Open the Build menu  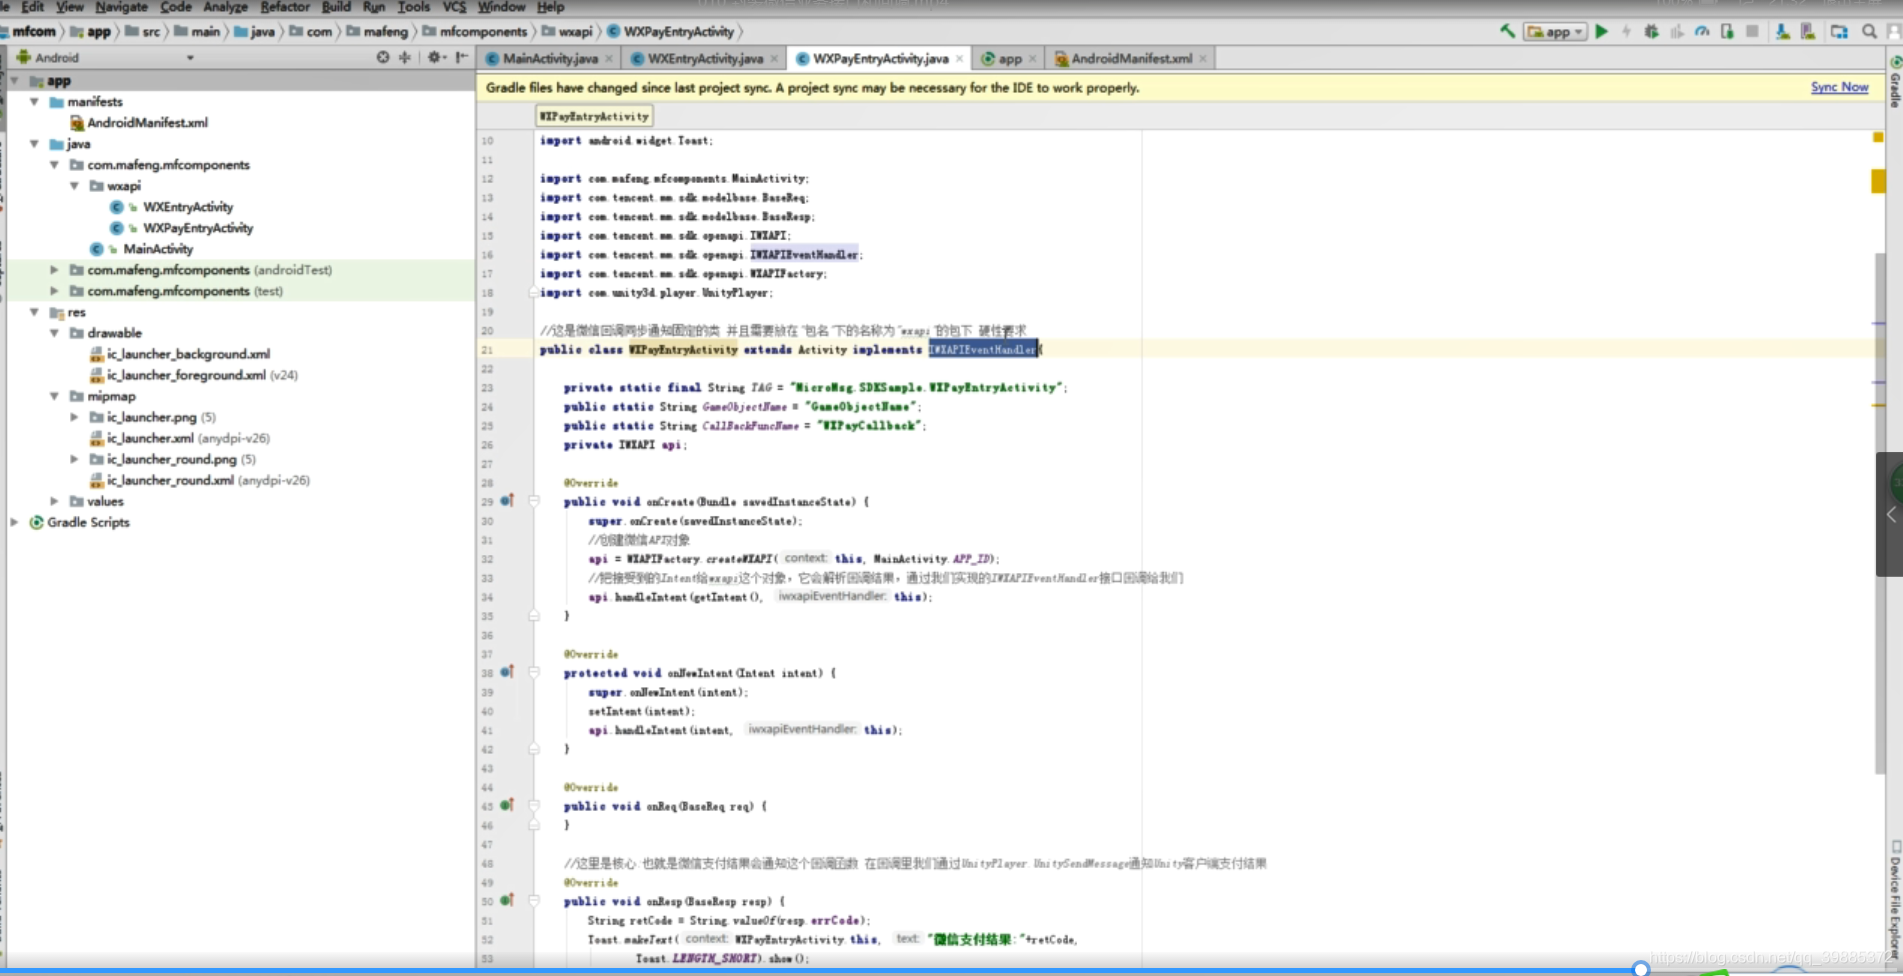click(336, 7)
